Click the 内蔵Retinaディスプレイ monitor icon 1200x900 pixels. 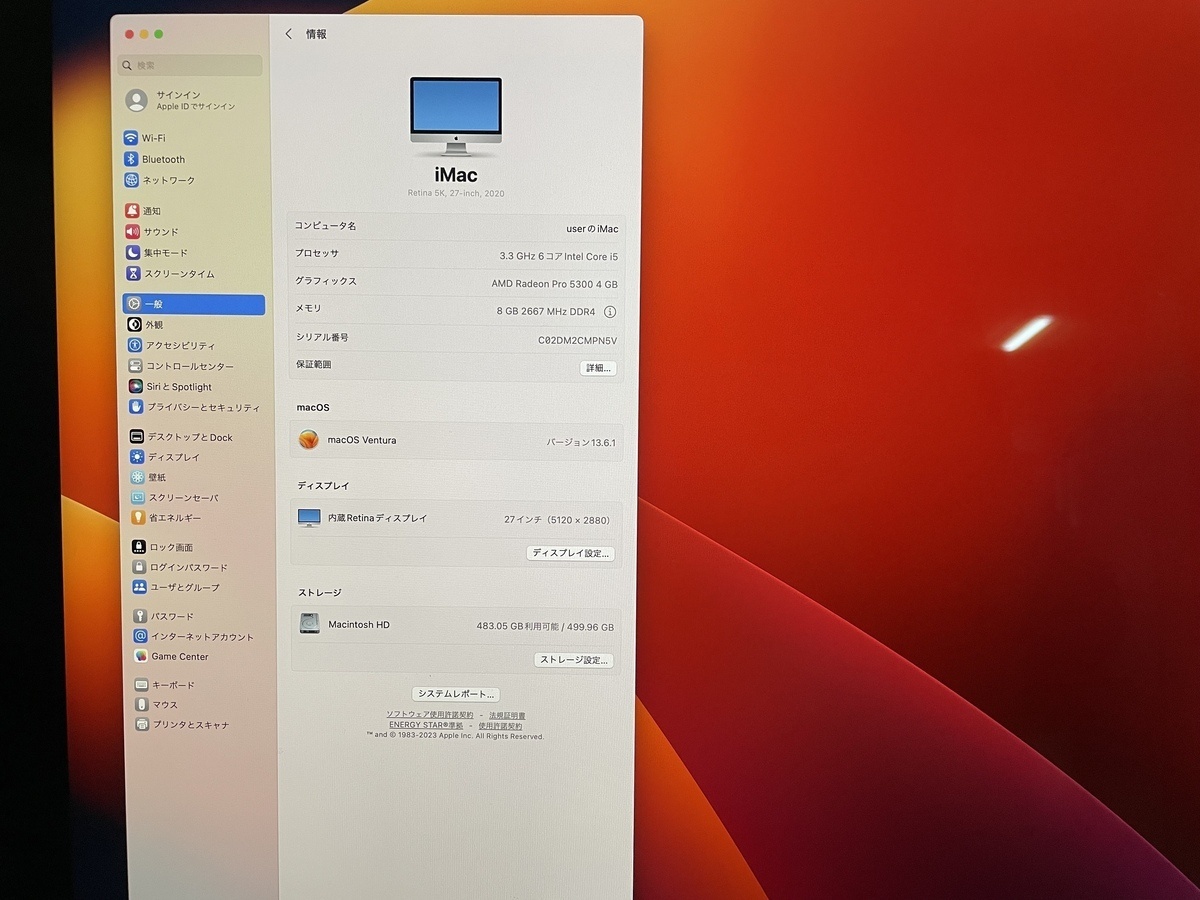point(309,518)
